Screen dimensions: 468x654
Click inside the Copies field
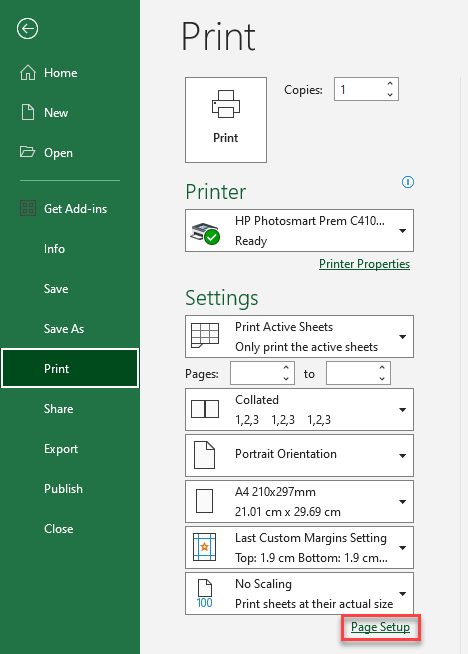click(366, 89)
